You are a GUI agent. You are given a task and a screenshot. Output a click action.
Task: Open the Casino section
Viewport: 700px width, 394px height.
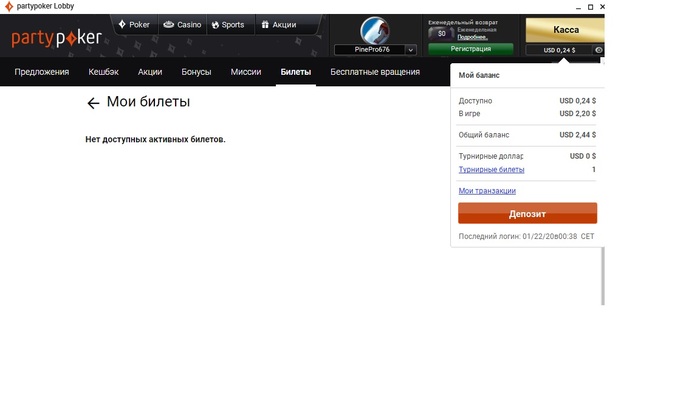182,25
